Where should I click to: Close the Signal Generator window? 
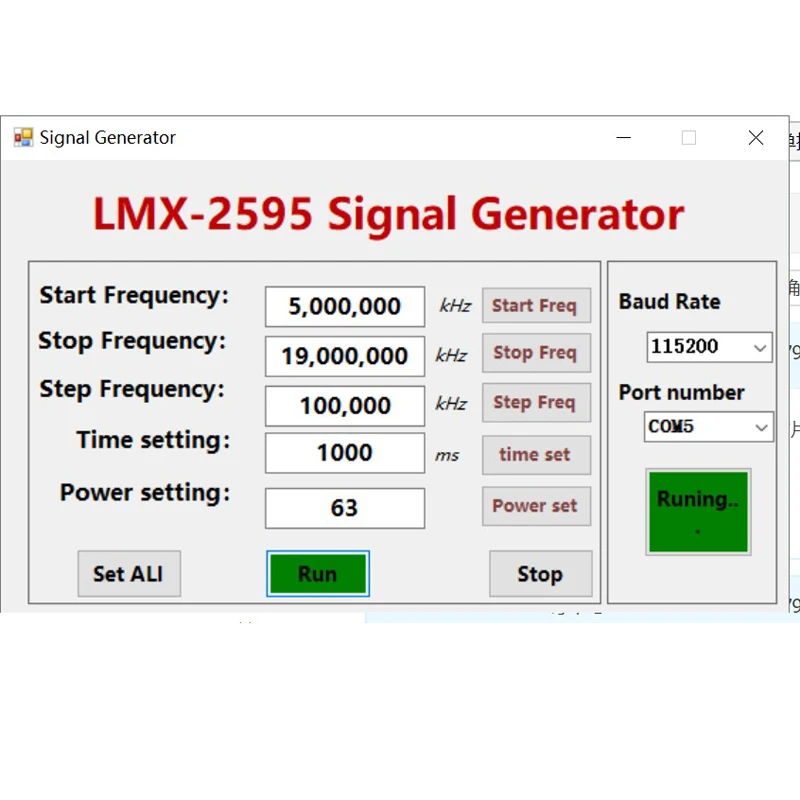pos(756,138)
